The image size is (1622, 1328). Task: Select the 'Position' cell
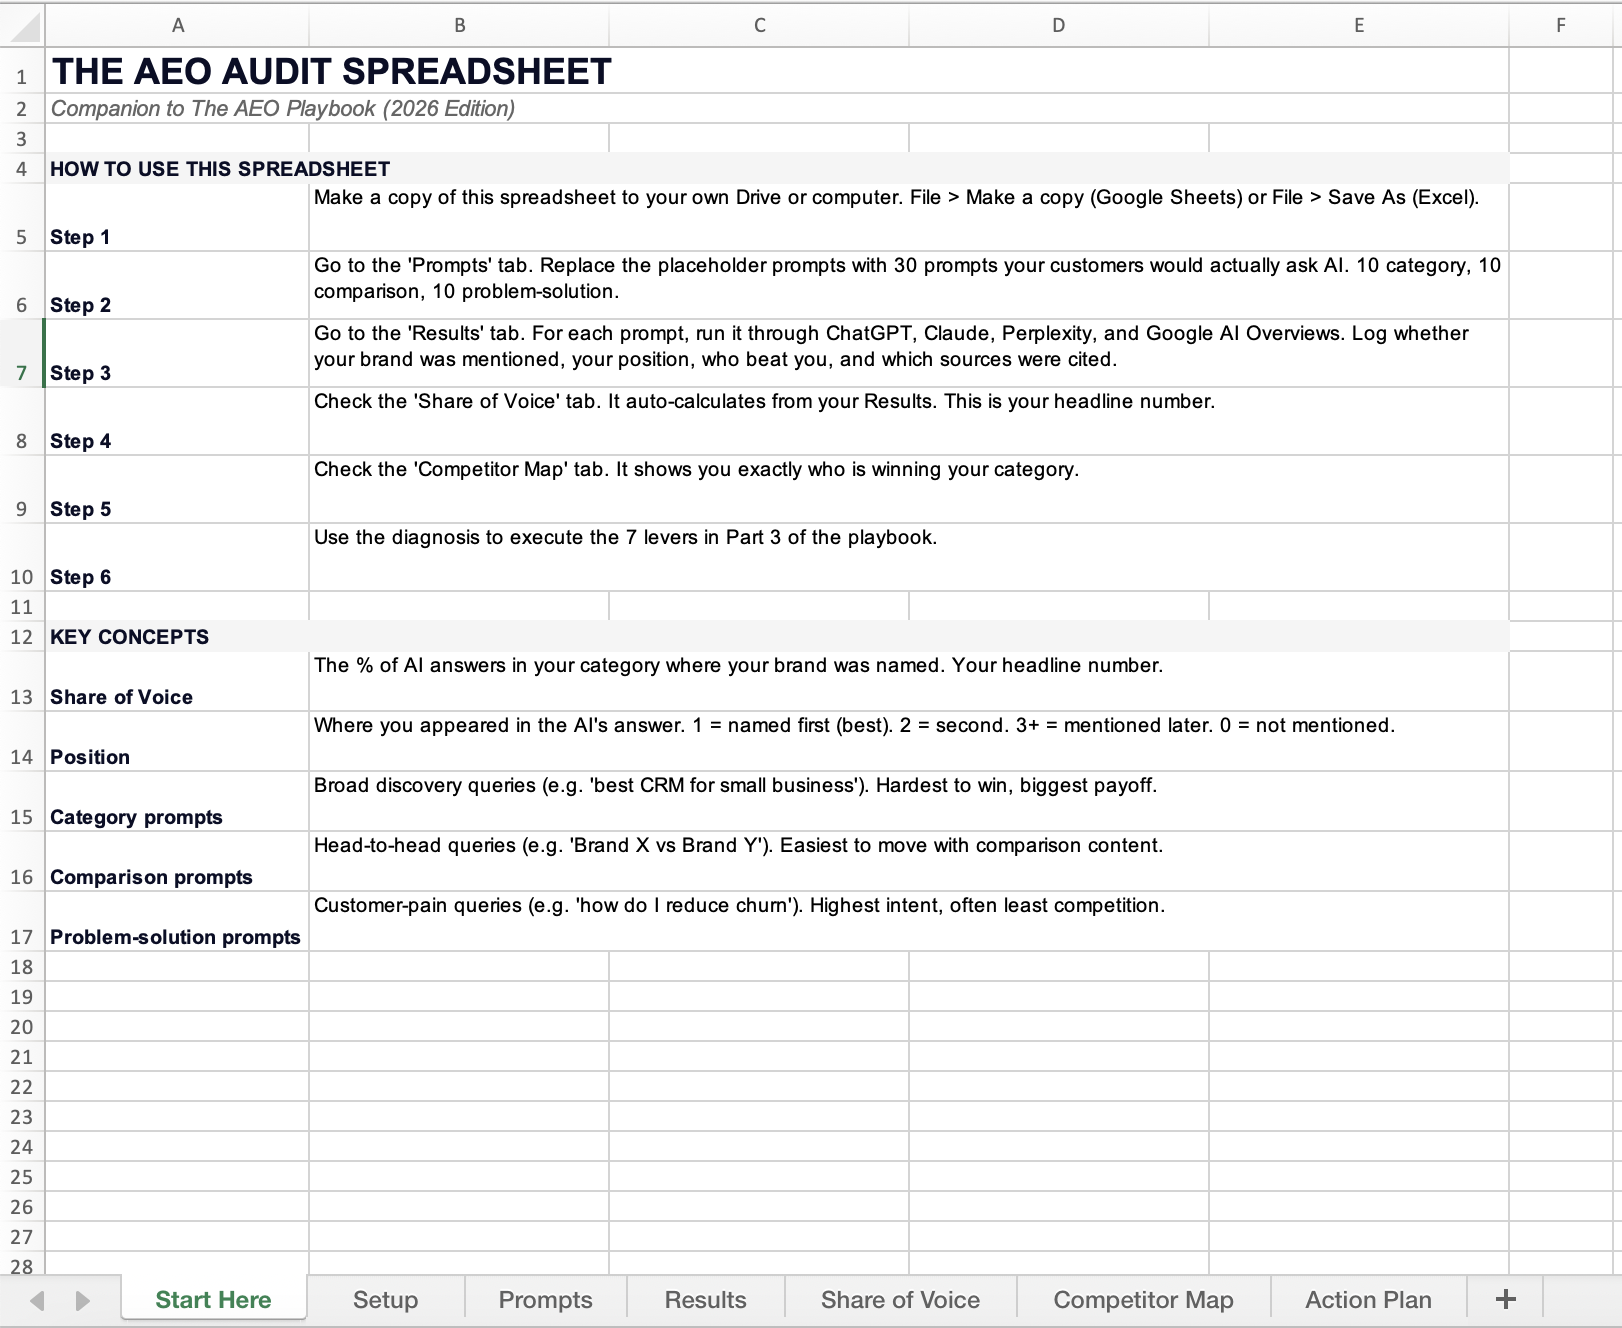tap(177, 741)
